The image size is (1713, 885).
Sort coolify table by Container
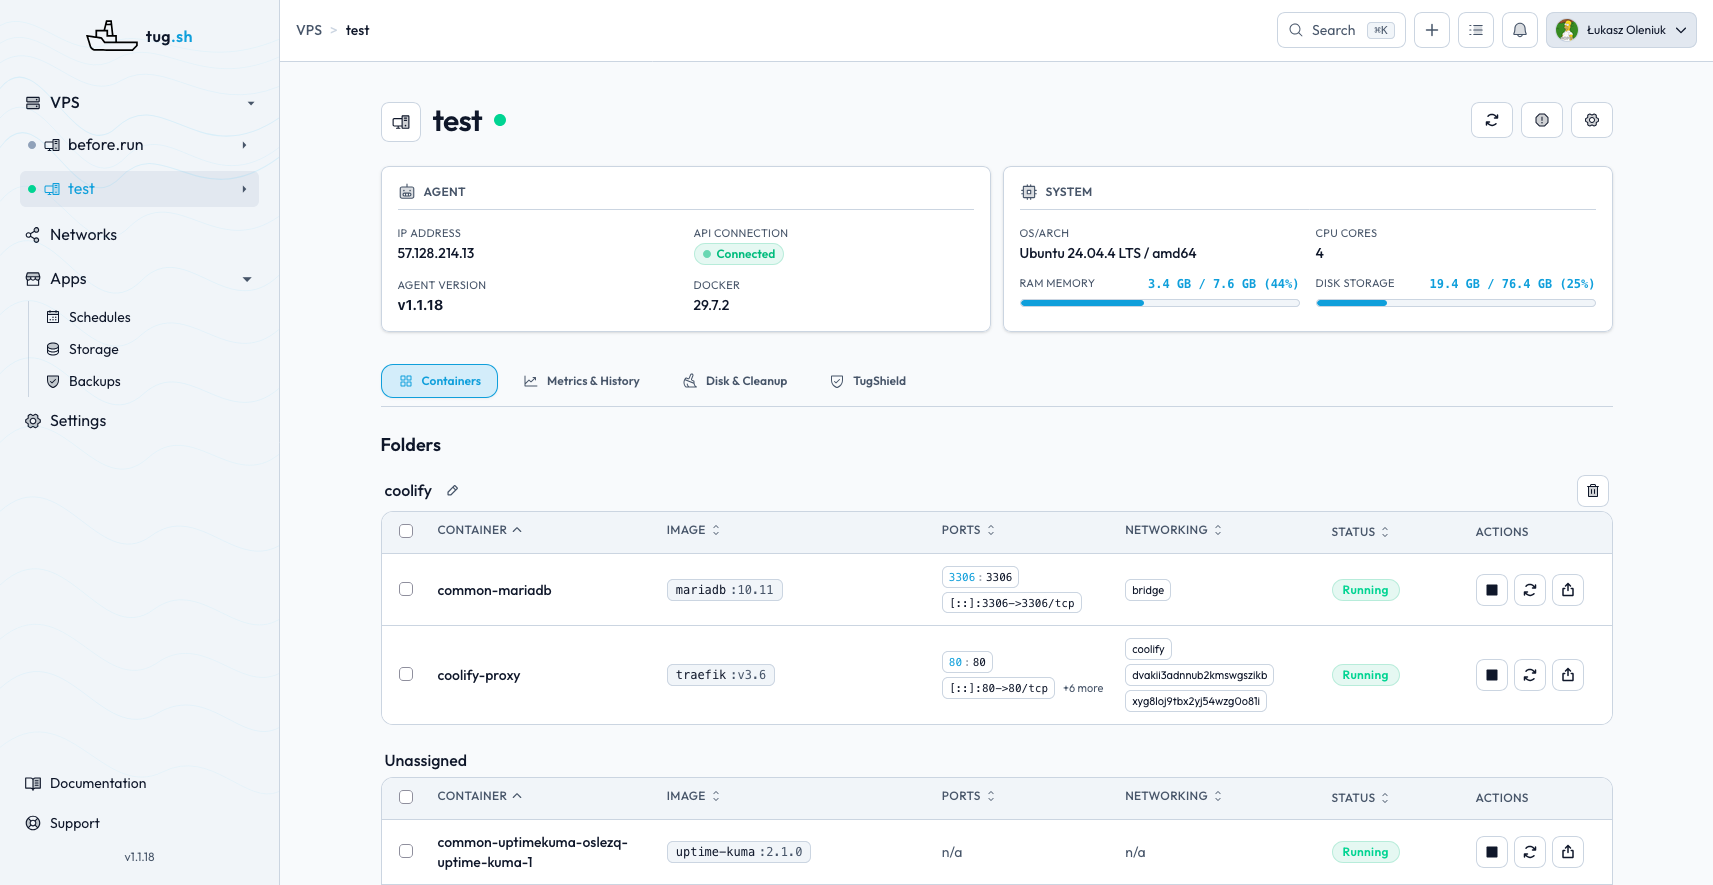click(x=479, y=530)
